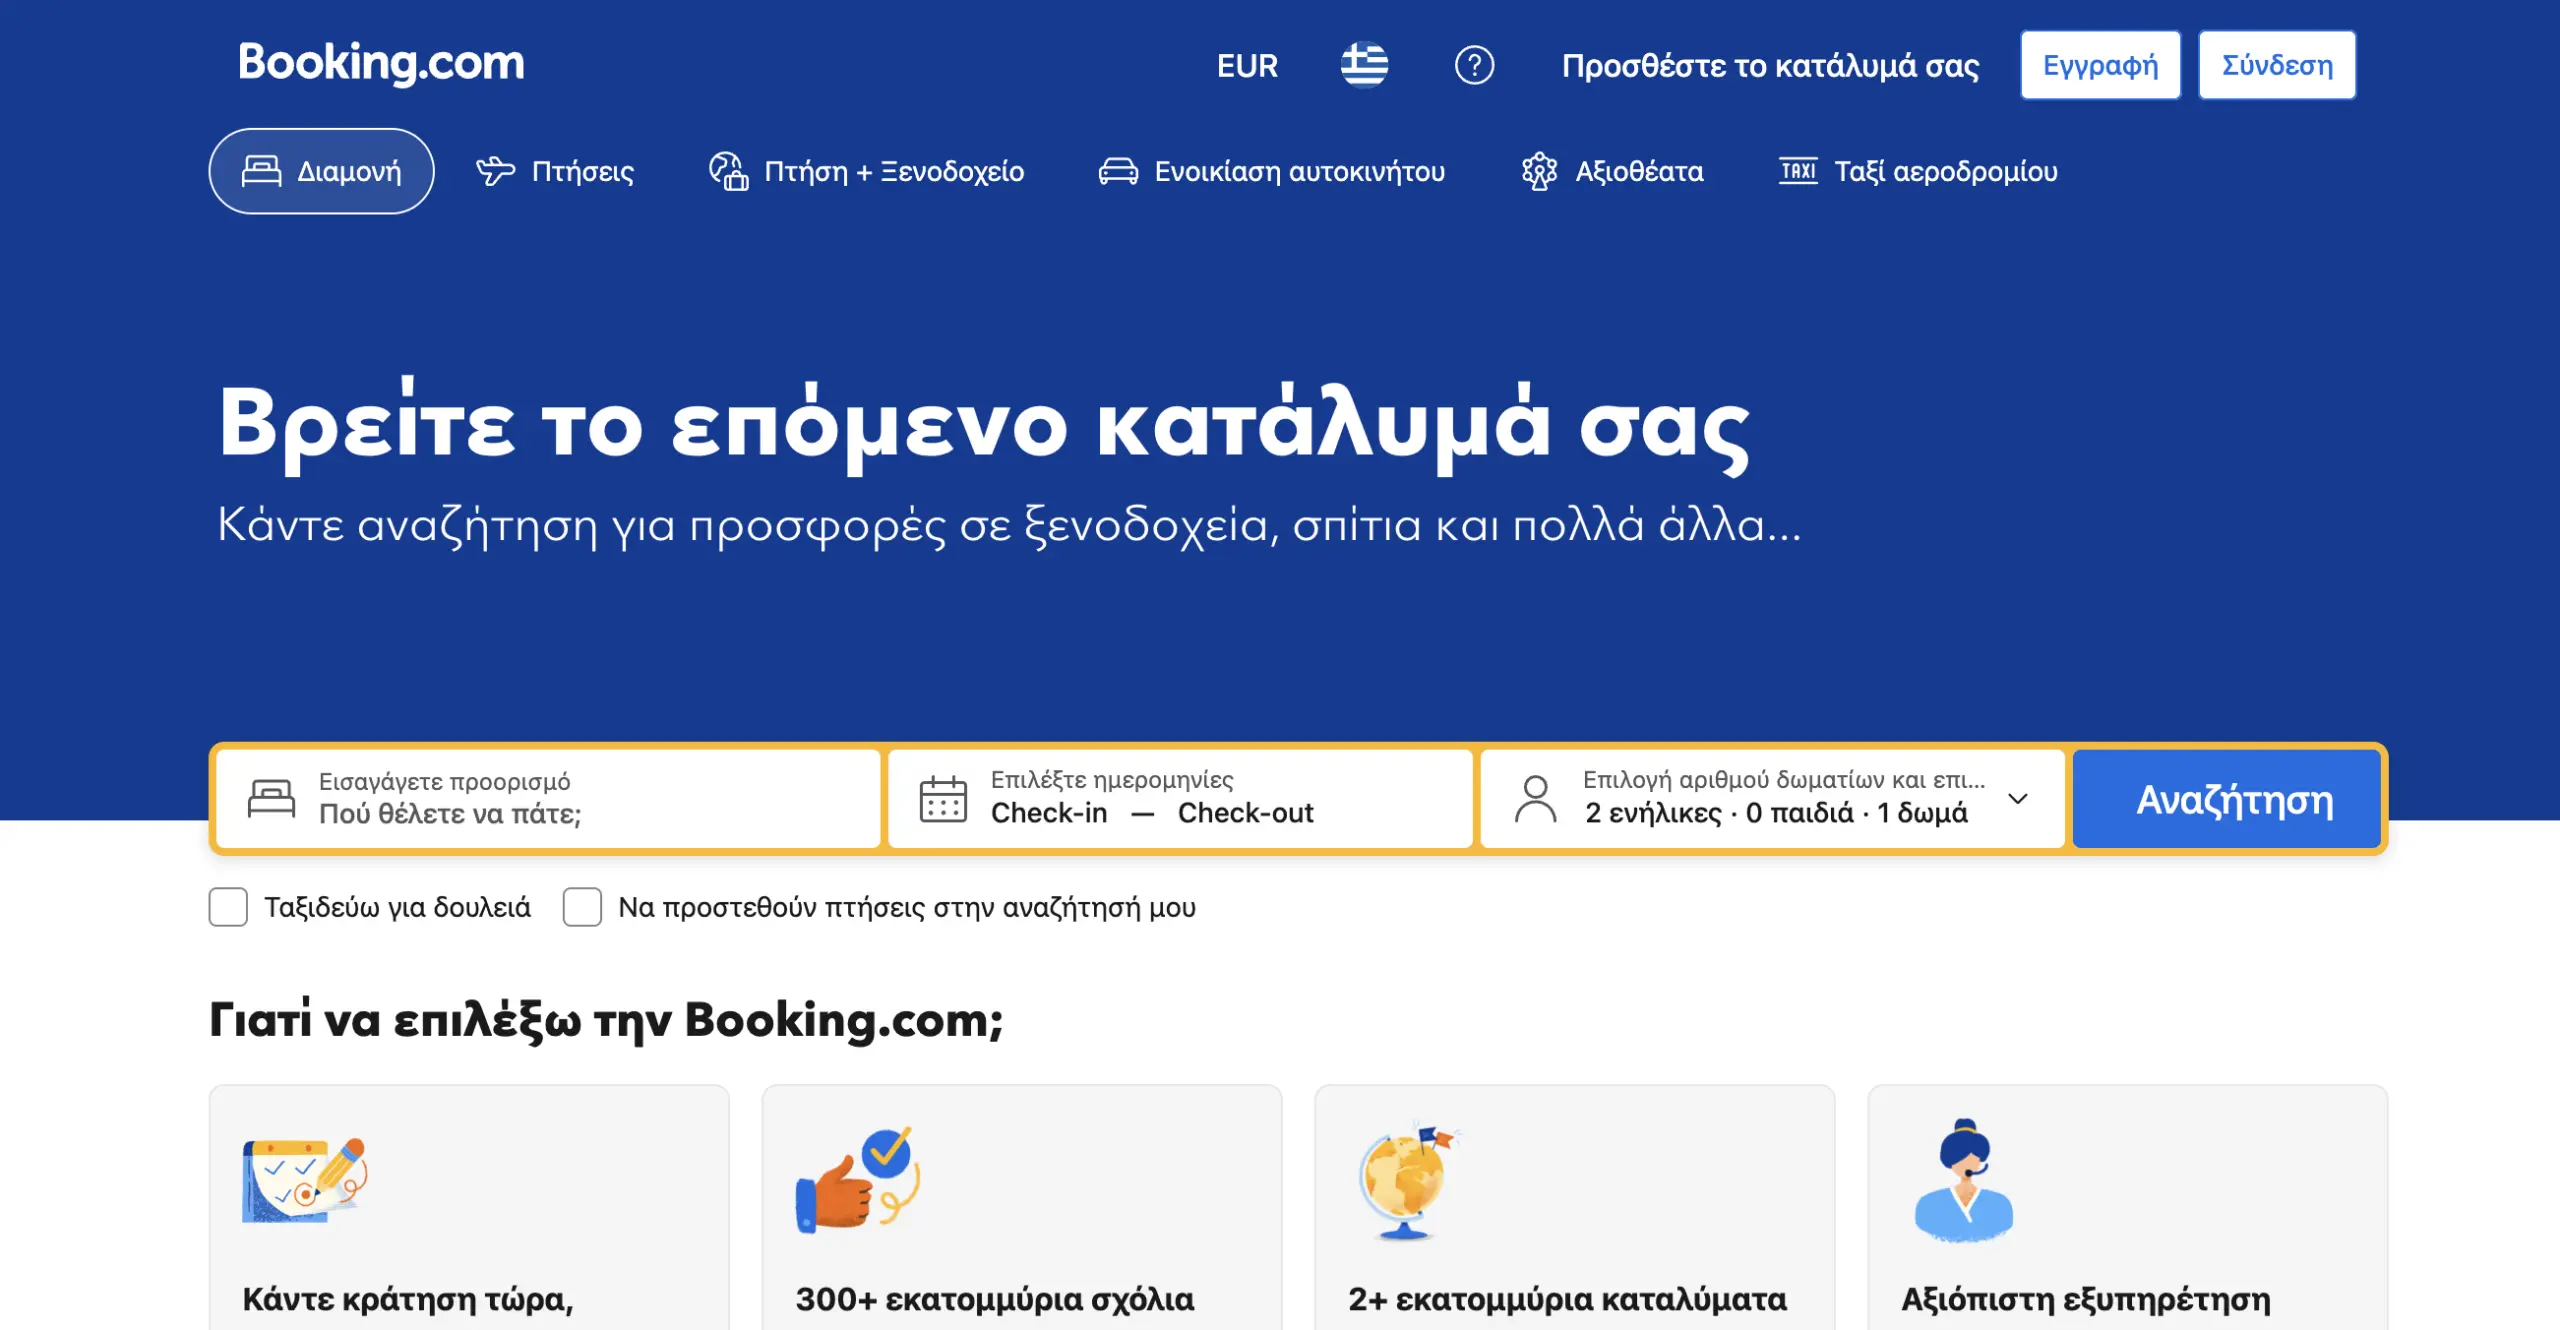
Task: Select the Διαμονή stays tab
Action: tap(321, 171)
